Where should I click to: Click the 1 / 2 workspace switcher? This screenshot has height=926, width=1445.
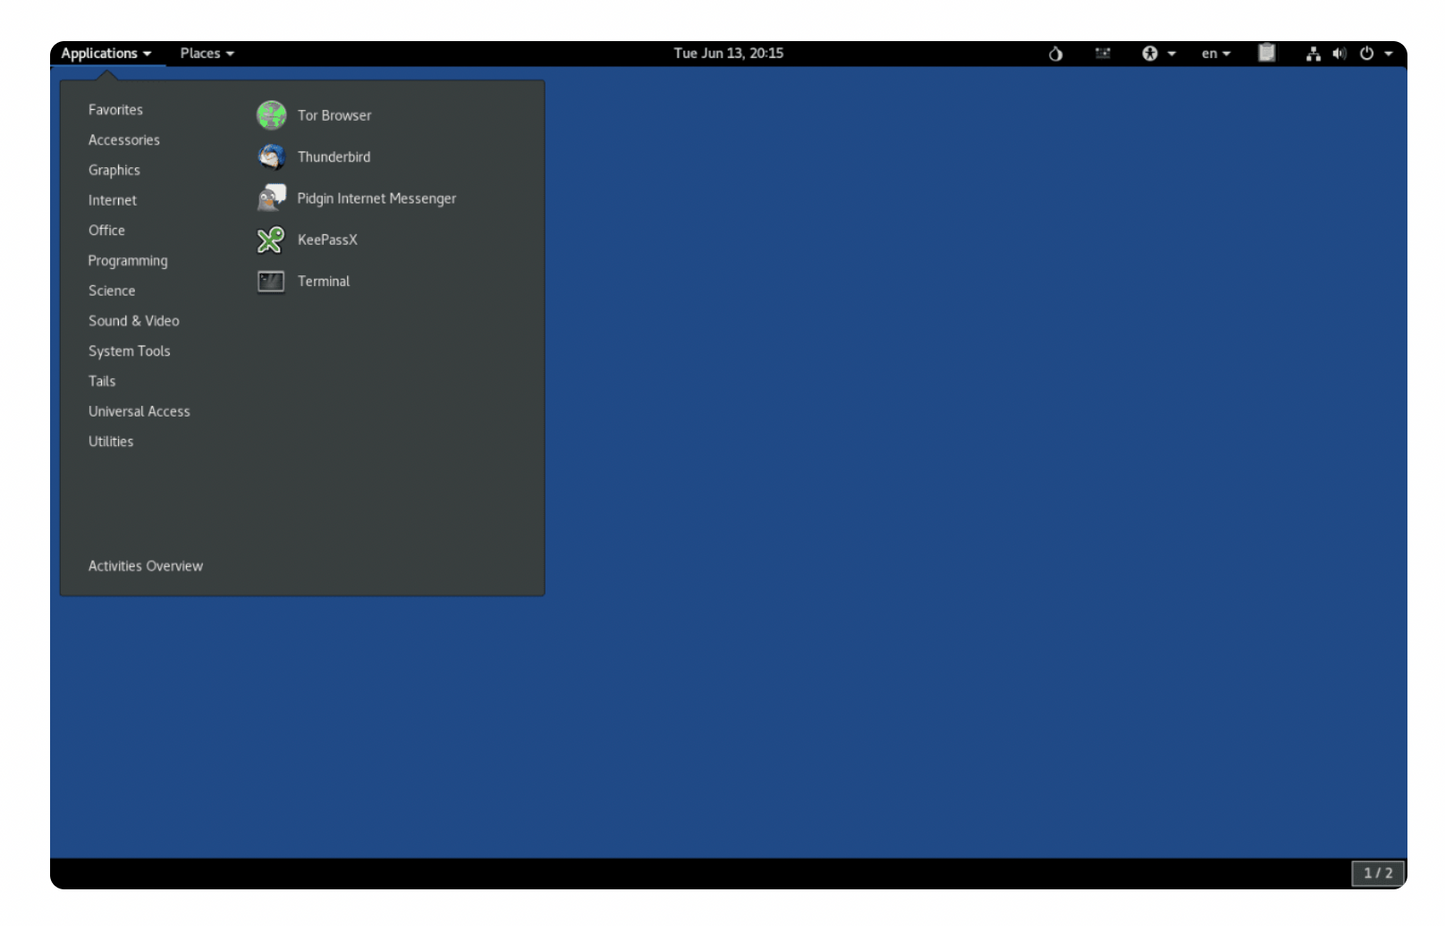1377,873
